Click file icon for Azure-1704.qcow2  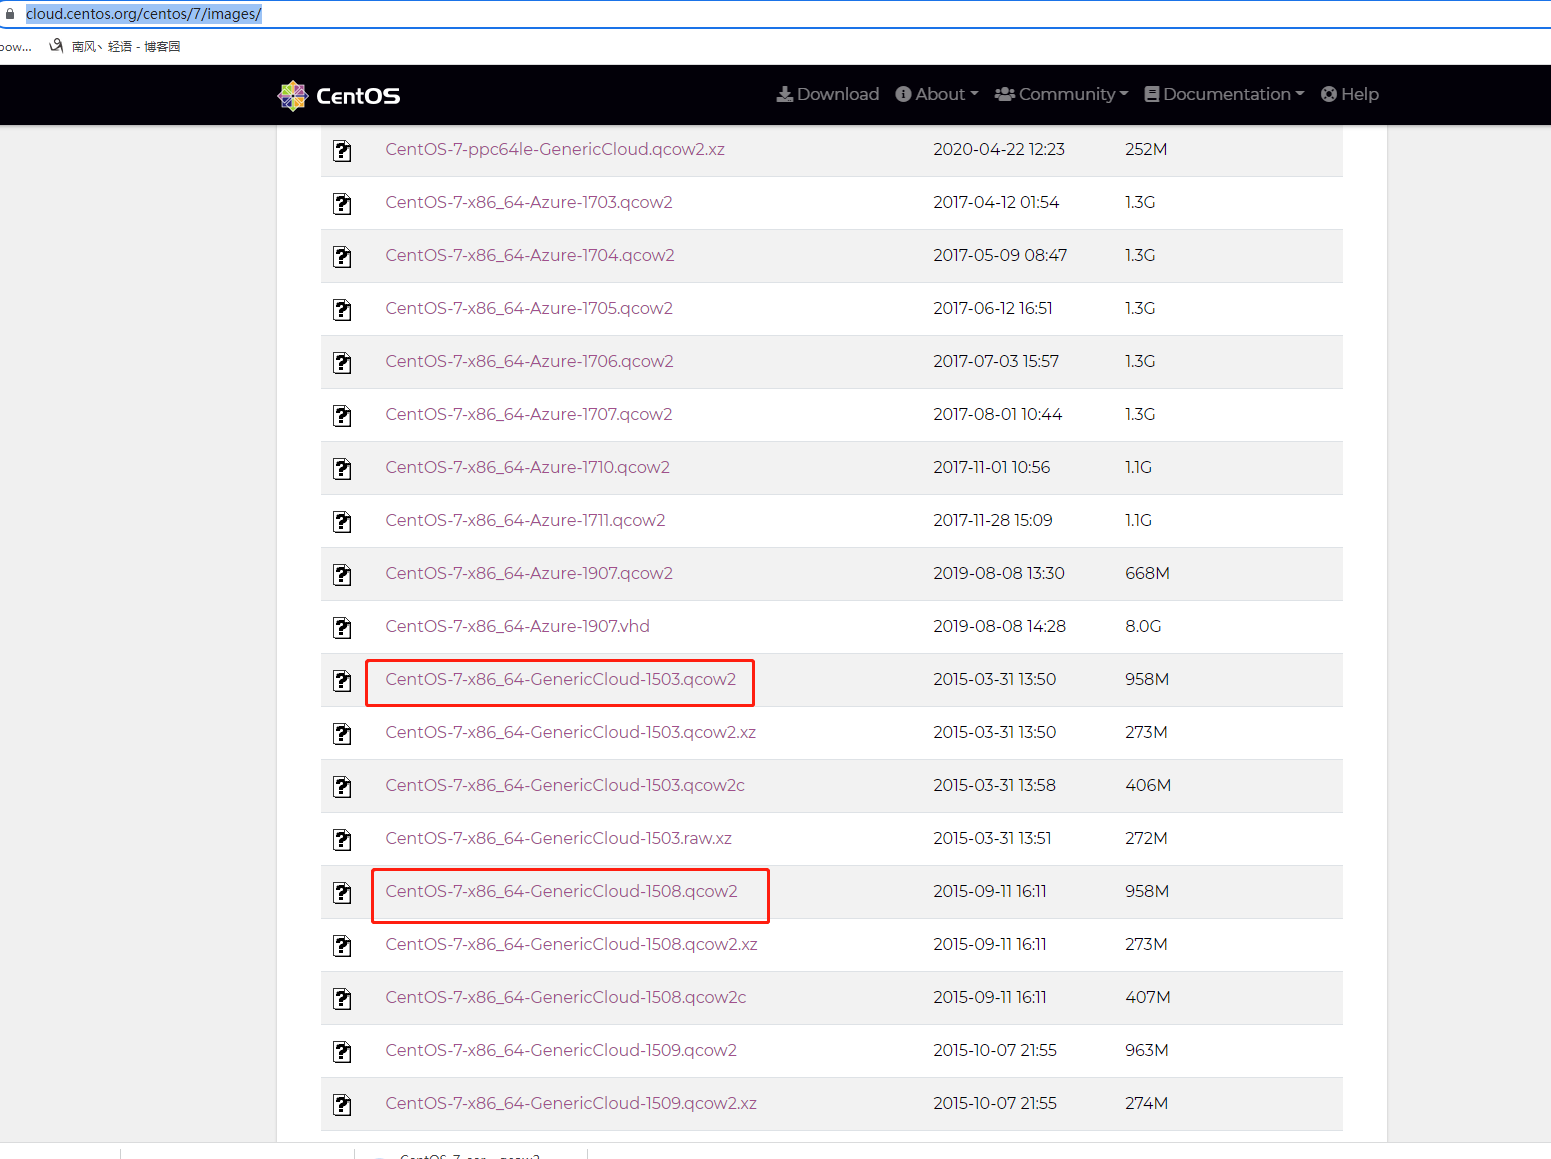point(342,257)
